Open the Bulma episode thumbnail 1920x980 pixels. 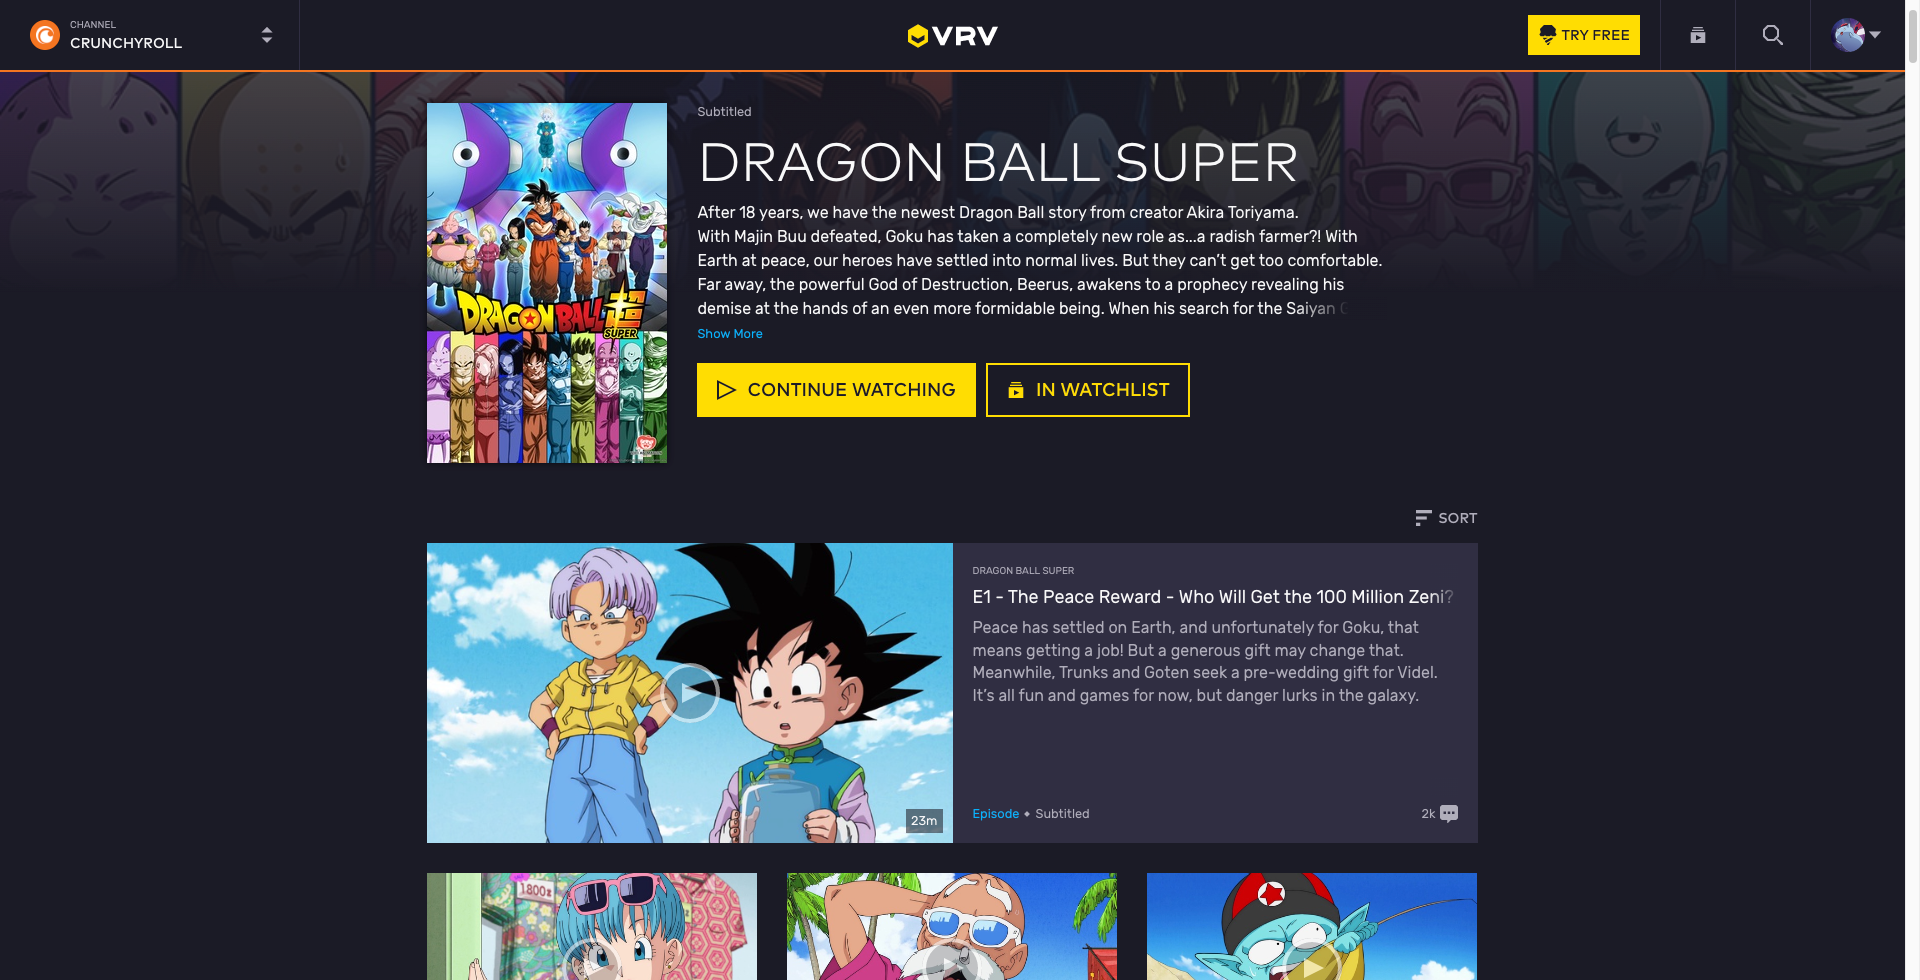592,926
